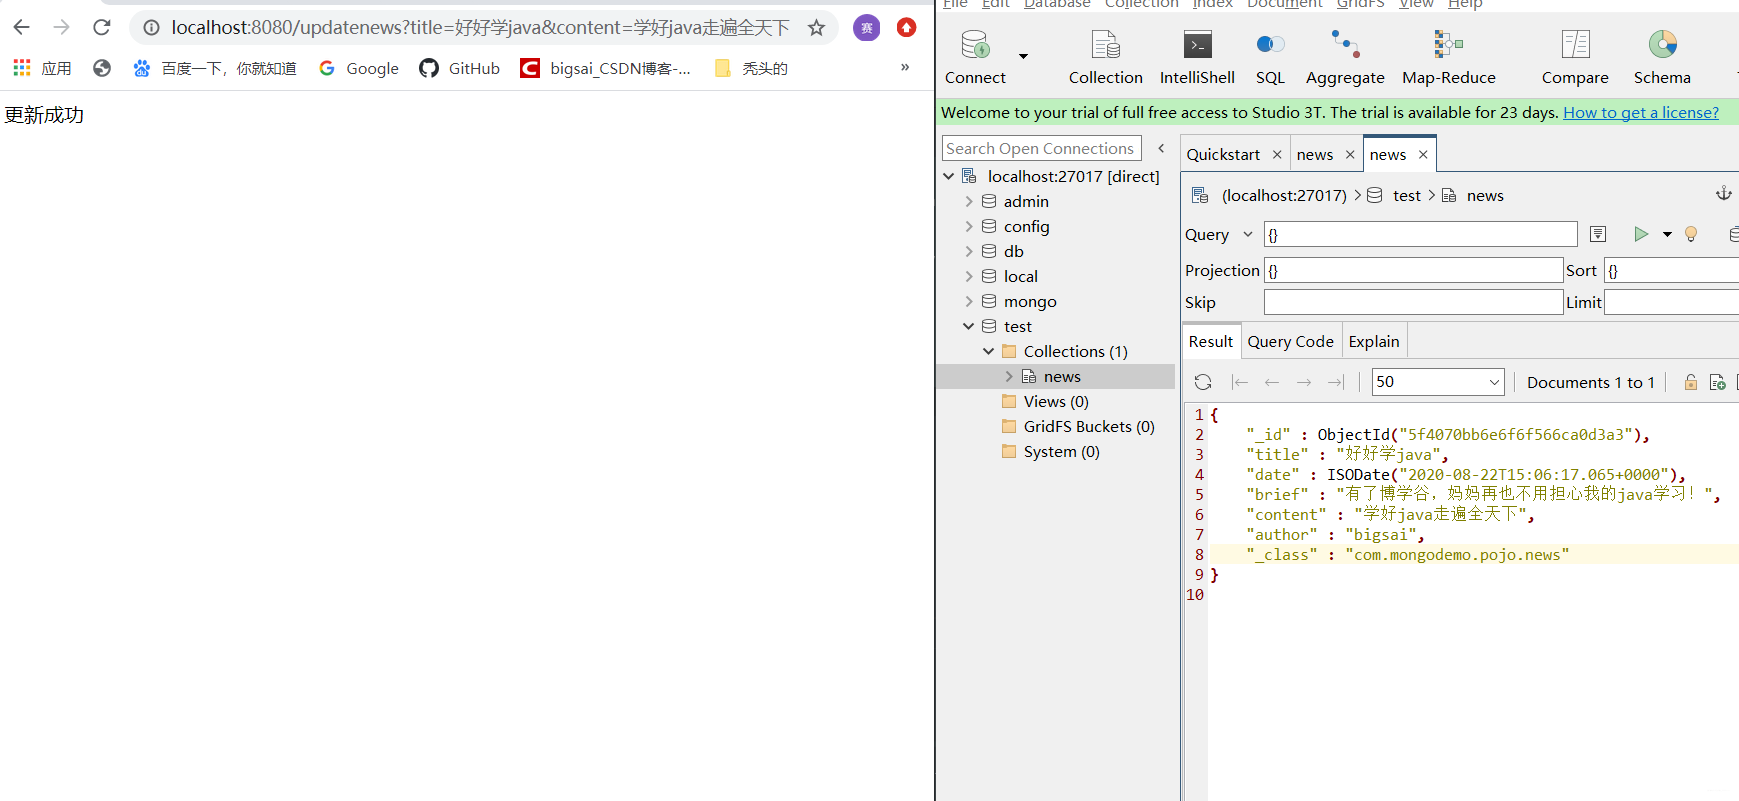This screenshot has height=801, width=1739.
Task: Close the active news tab
Action: [1423, 155]
